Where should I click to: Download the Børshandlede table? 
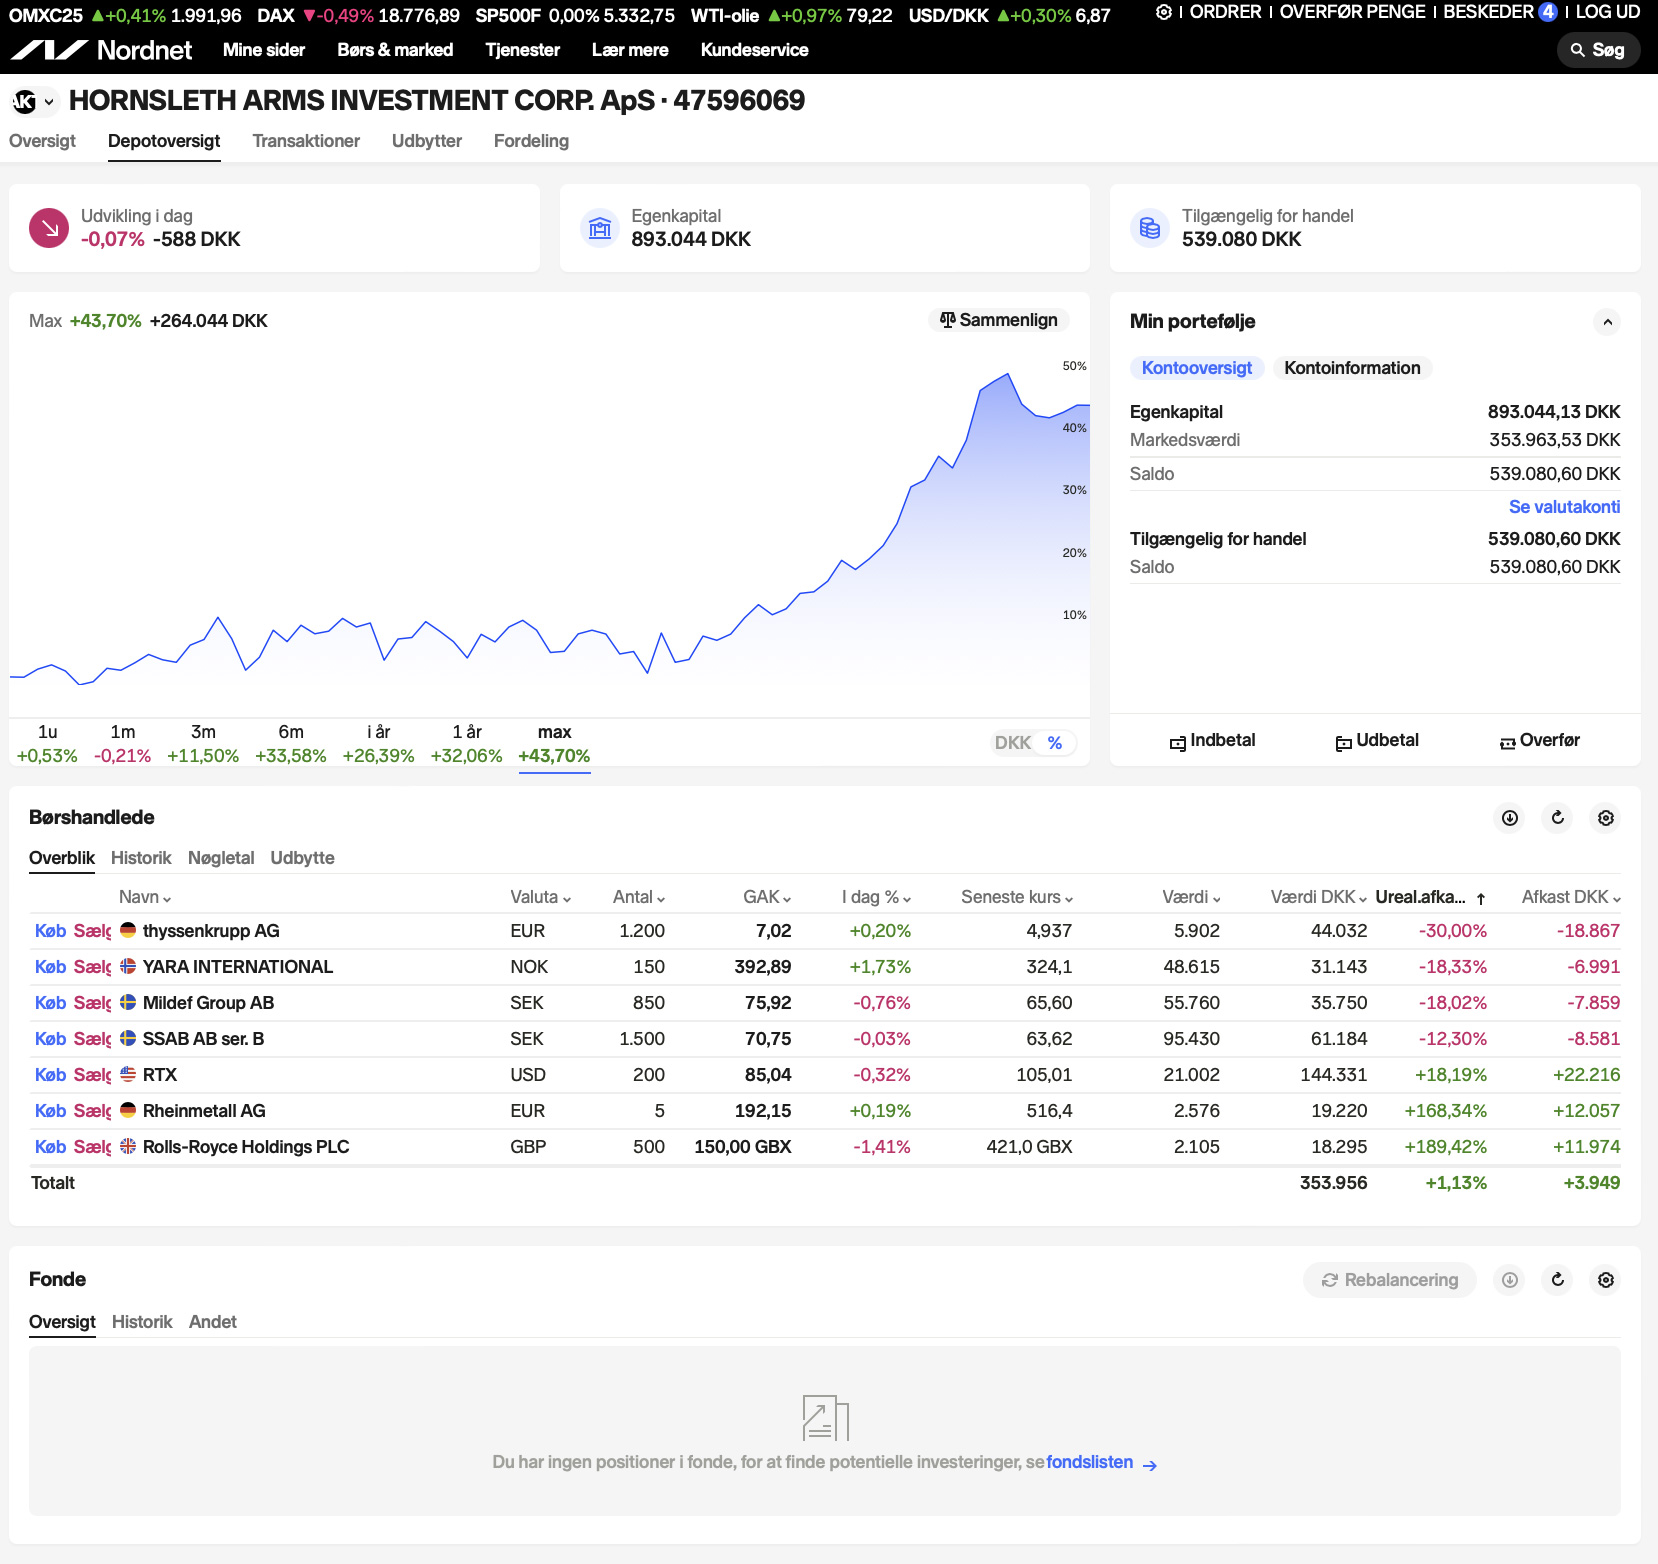(1510, 818)
